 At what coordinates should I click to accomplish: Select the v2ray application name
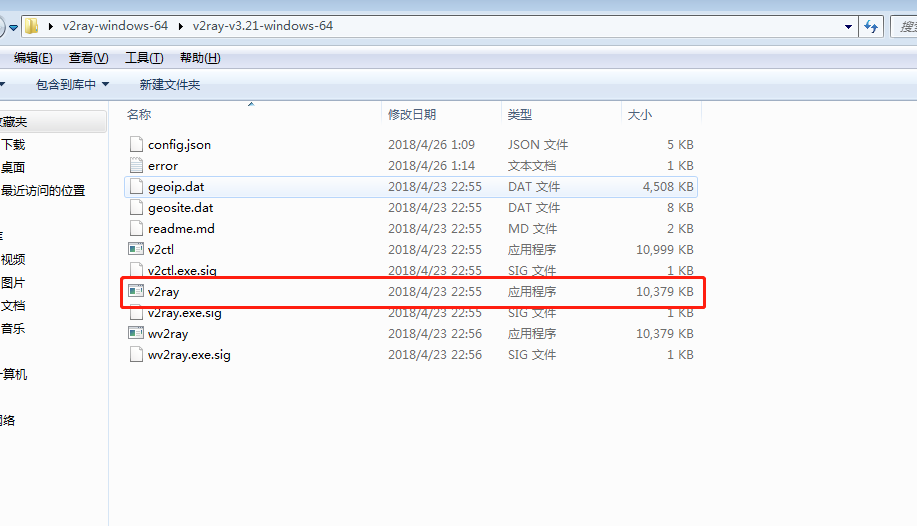coord(163,291)
